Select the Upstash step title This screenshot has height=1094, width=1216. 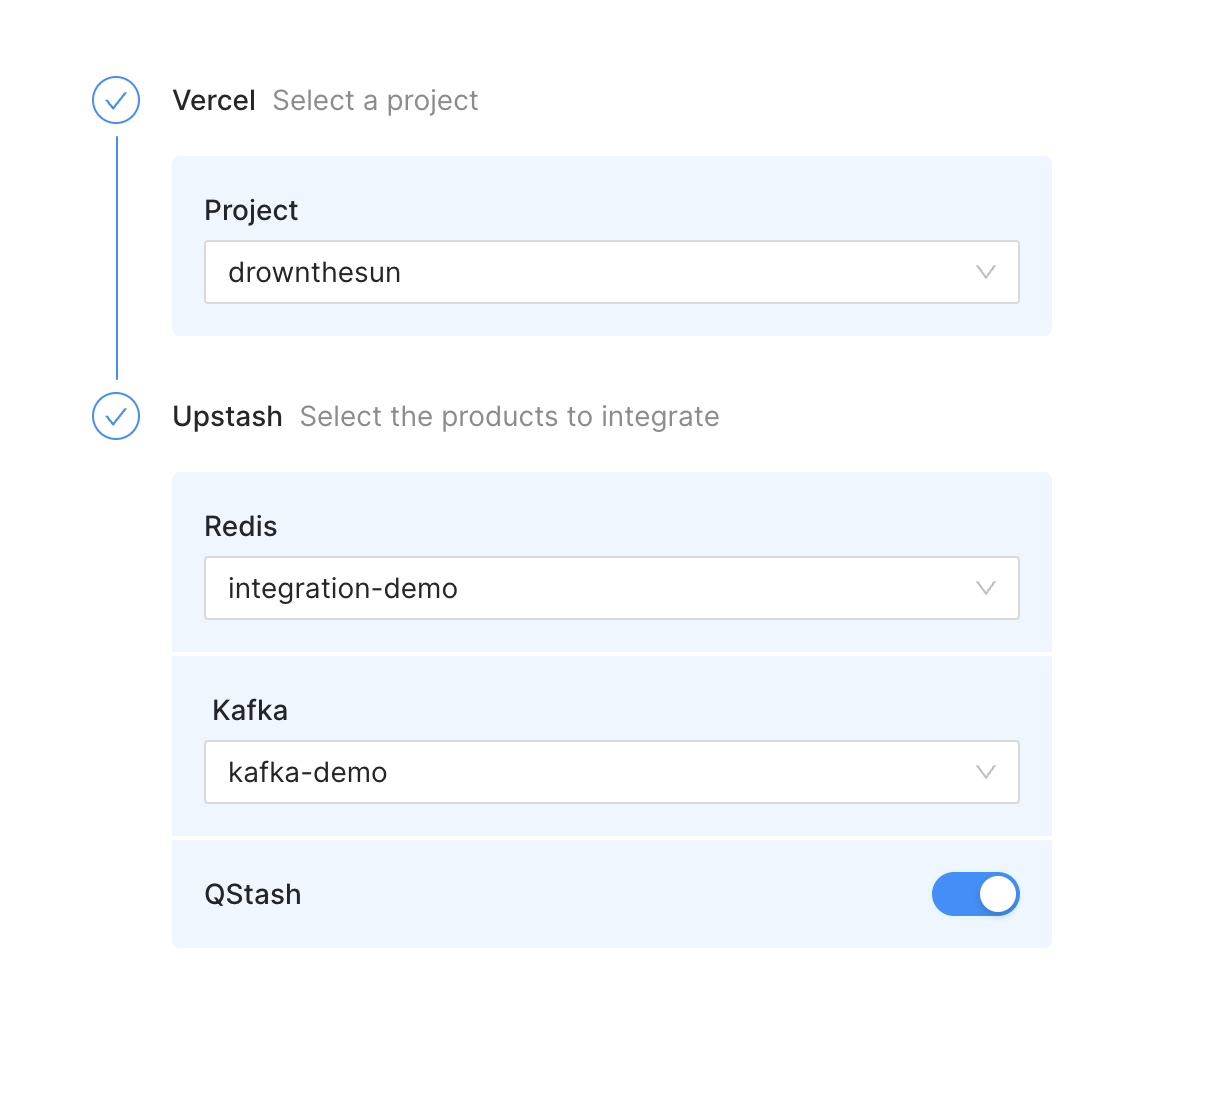(x=227, y=417)
